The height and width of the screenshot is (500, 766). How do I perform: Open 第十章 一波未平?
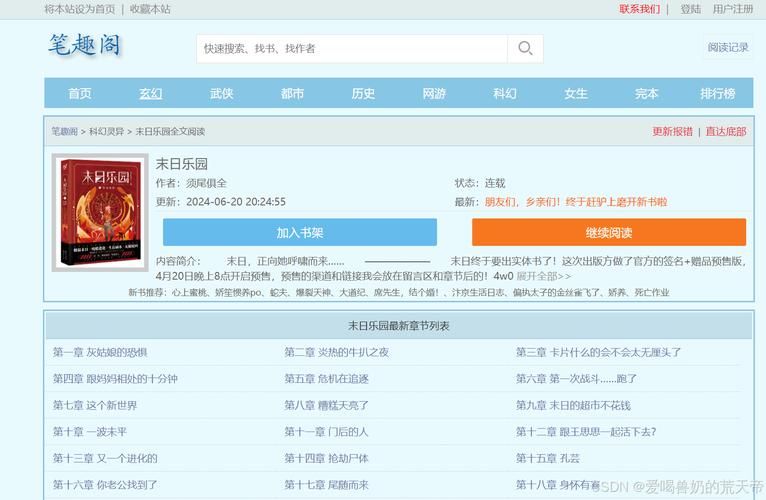coord(90,432)
